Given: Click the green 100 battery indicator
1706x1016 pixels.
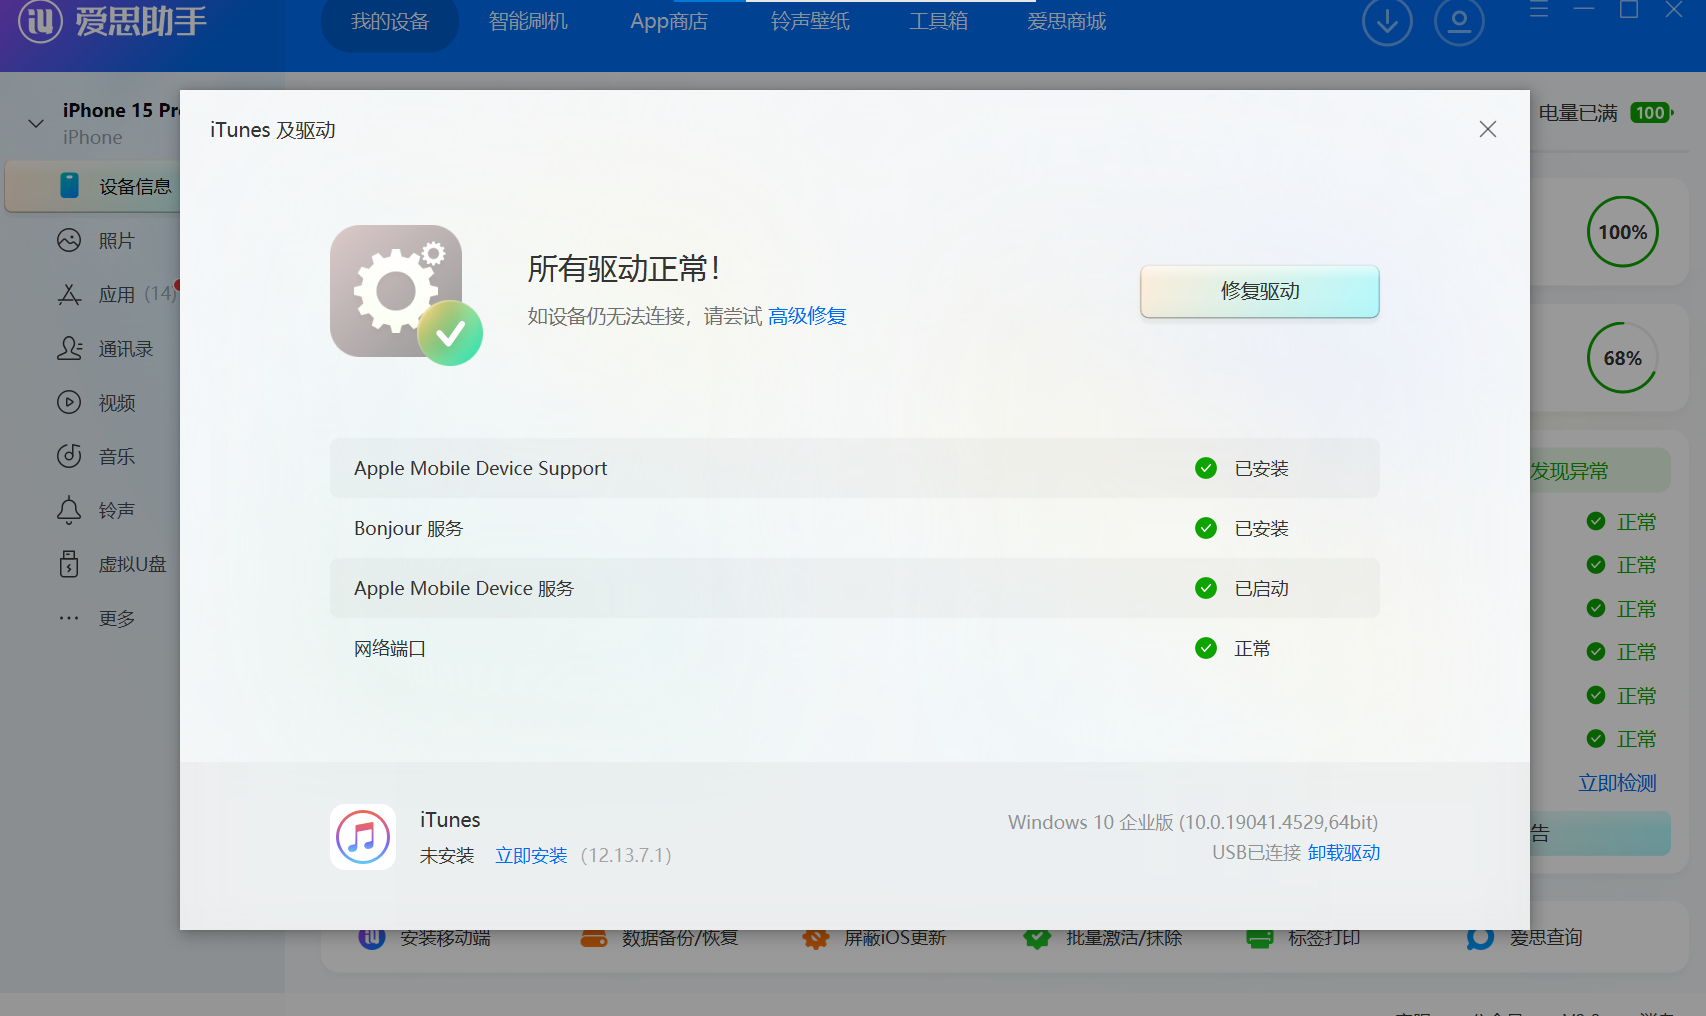Looking at the screenshot, I should (1651, 113).
